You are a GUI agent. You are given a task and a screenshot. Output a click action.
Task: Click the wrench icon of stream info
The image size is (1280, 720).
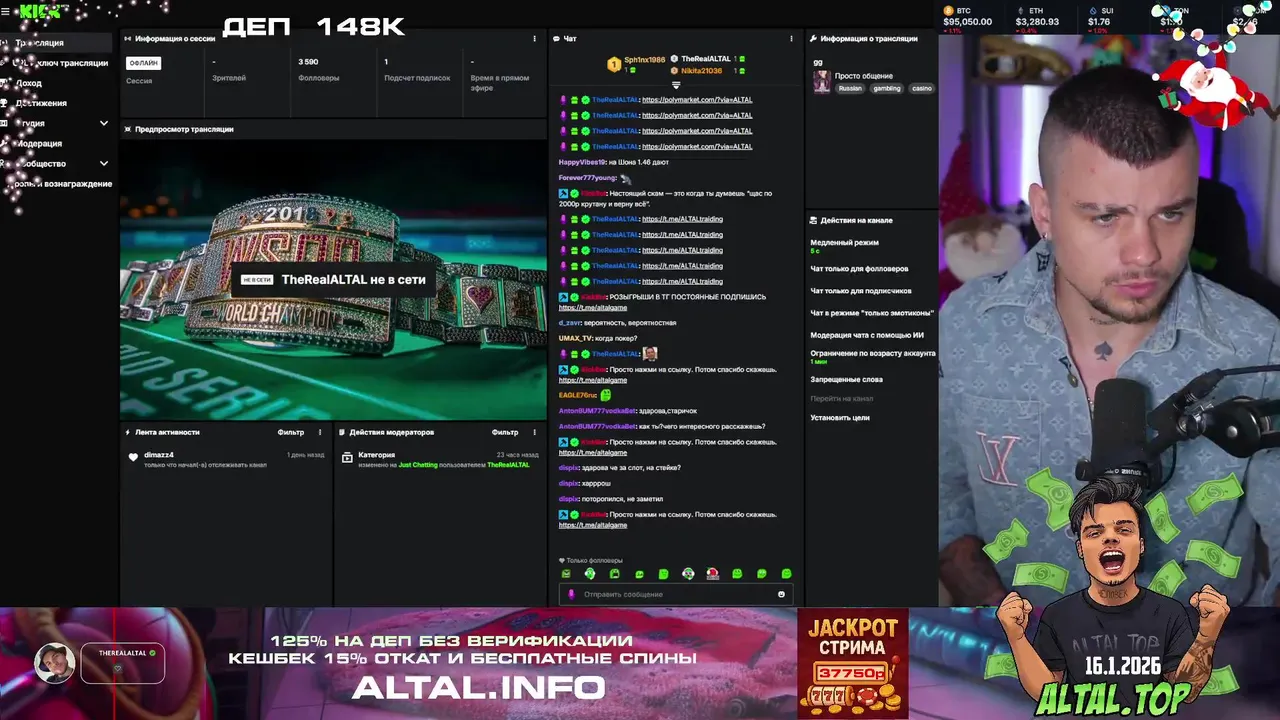(x=813, y=39)
